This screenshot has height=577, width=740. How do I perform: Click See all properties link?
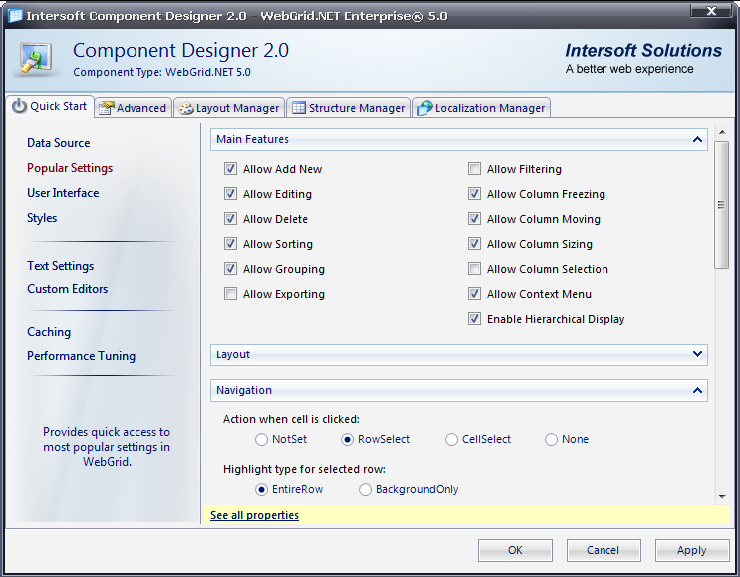tap(254, 515)
